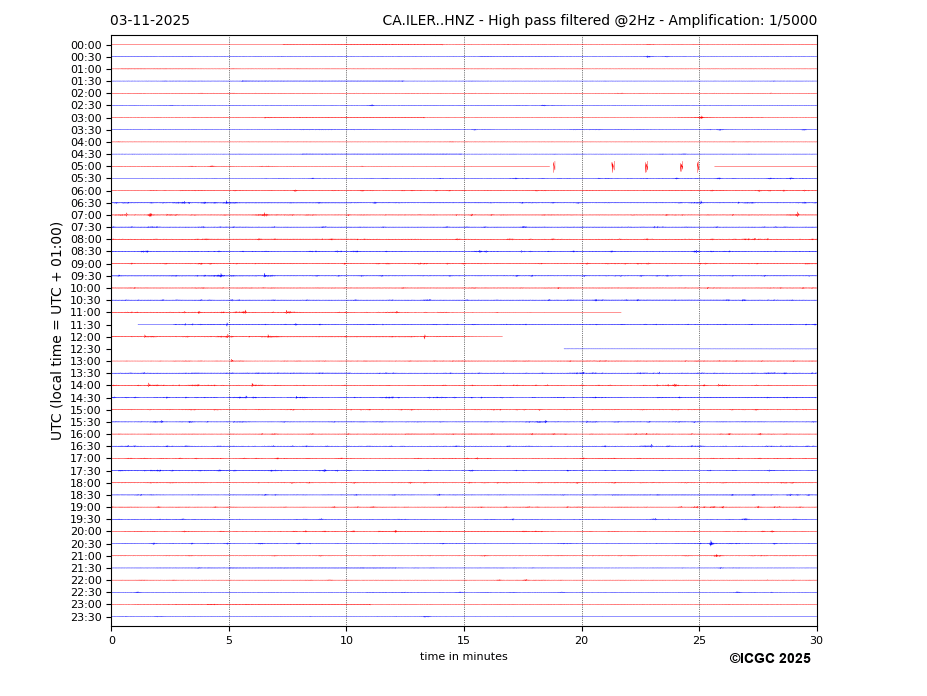The width and height of the screenshot is (927, 696).
Task: Click the x-axis tick label 10
Action: [346, 640]
